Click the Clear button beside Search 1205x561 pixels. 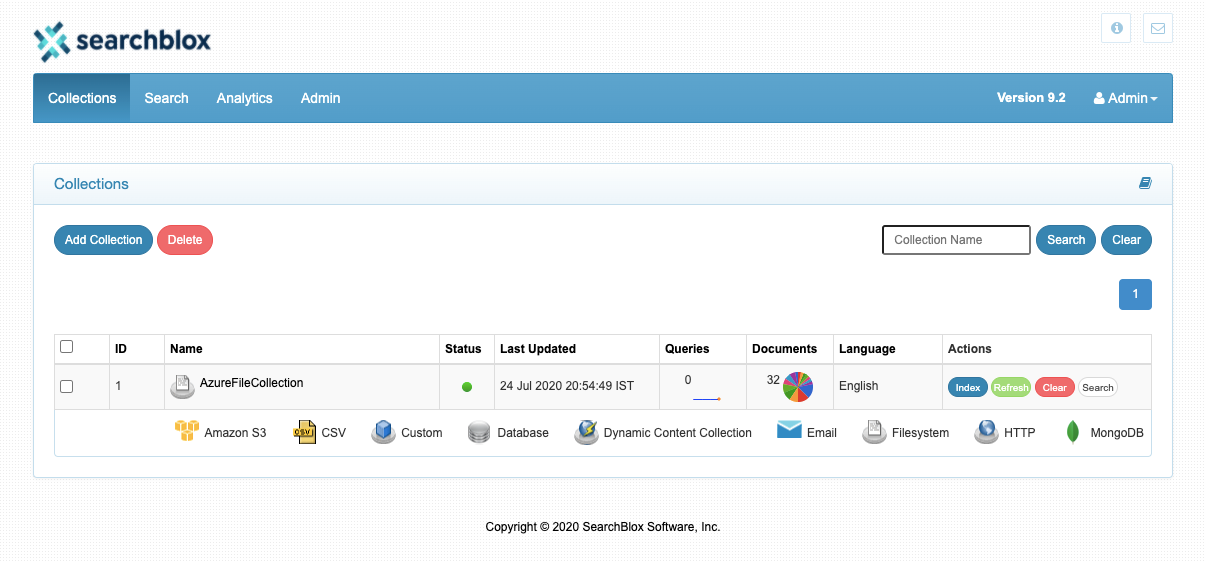tap(1127, 240)
